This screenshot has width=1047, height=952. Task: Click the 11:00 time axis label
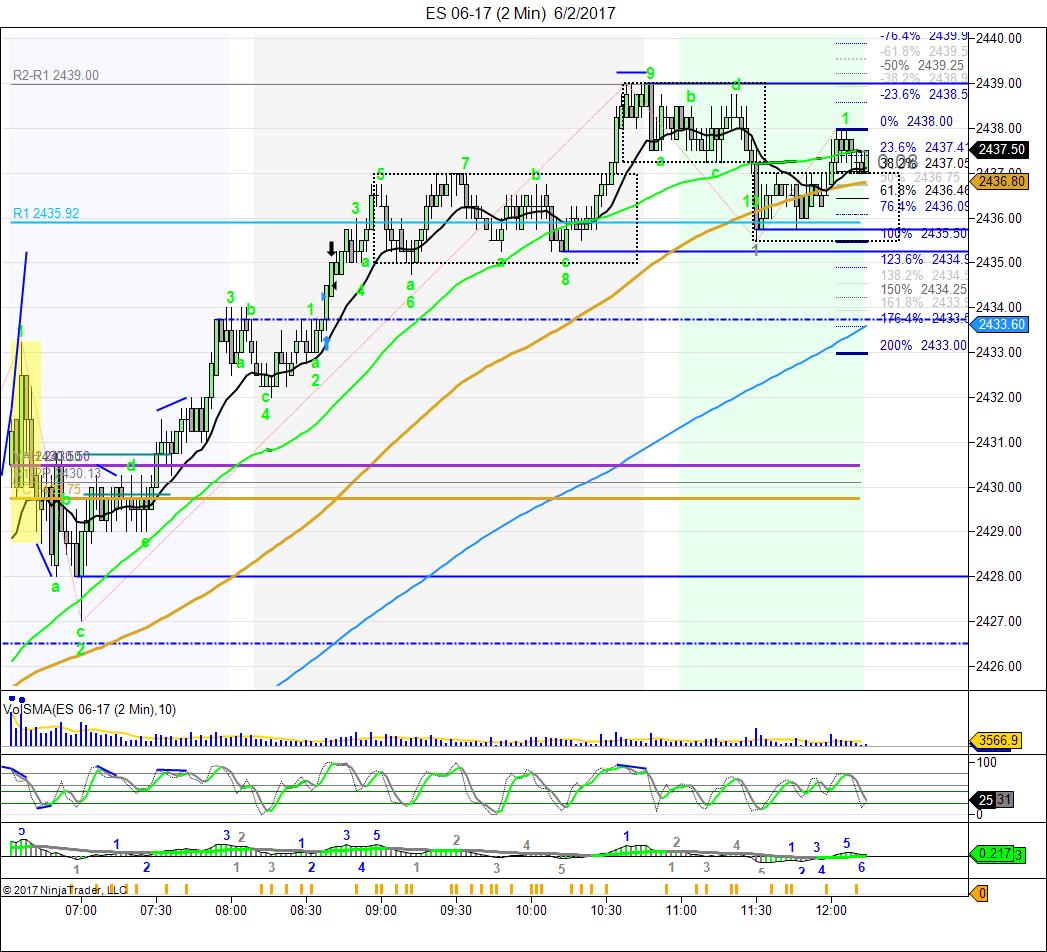[x=681, y=911]
